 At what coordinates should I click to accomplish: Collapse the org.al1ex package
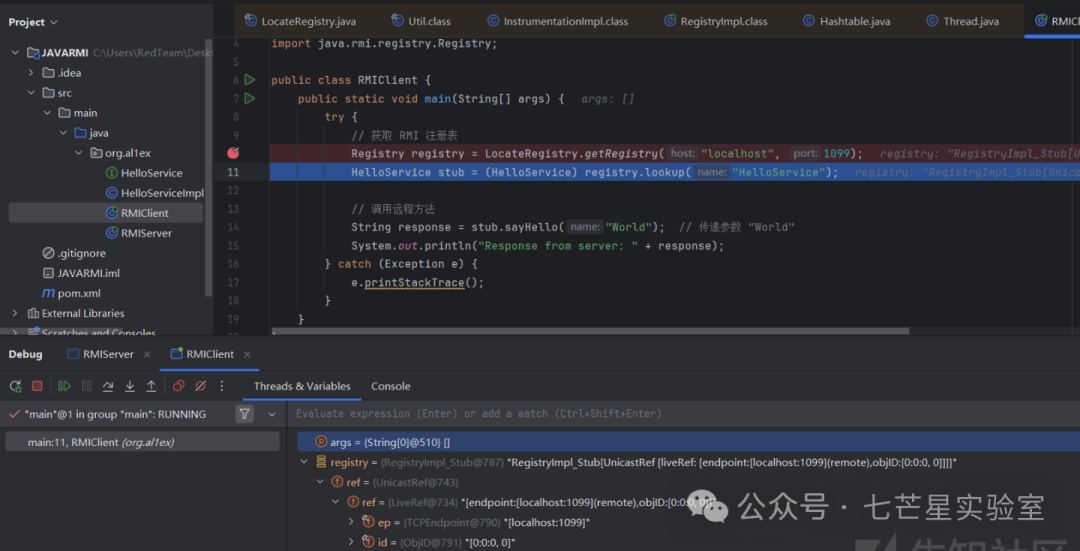pyautogui.click(x=79, y=153)
